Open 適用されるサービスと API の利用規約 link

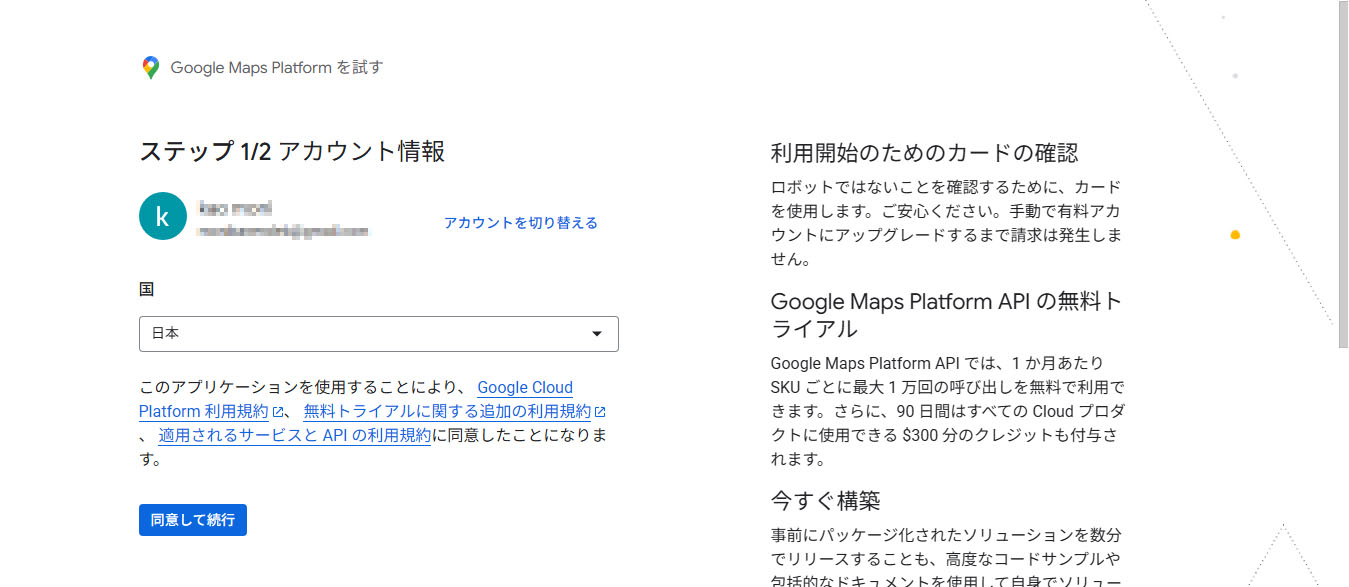point(294,436)
